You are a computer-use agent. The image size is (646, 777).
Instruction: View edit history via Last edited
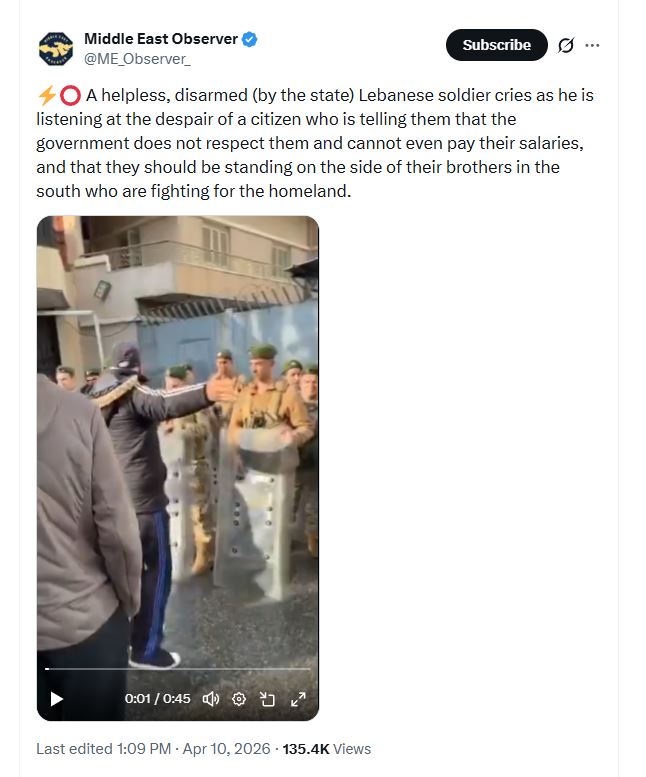pos(103,749)
